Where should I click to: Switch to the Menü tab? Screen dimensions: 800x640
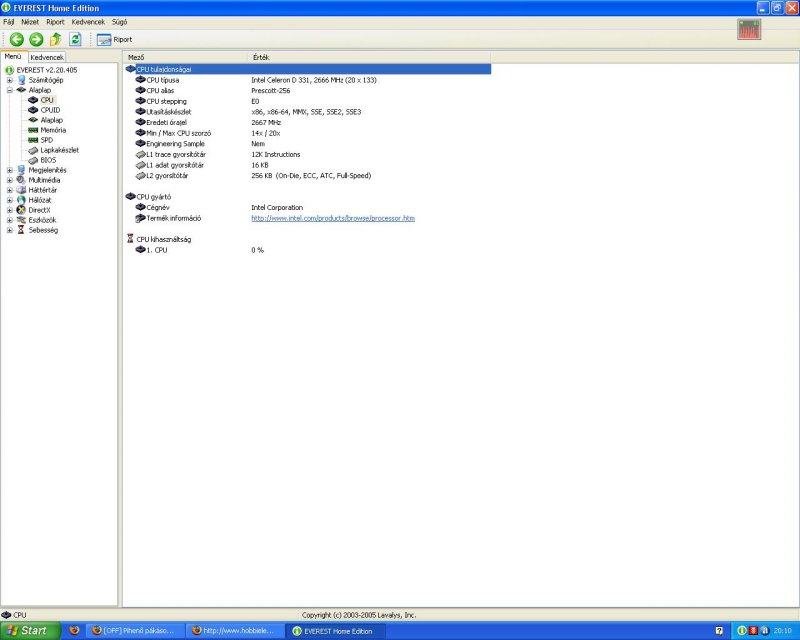click(x=13, y=57)
